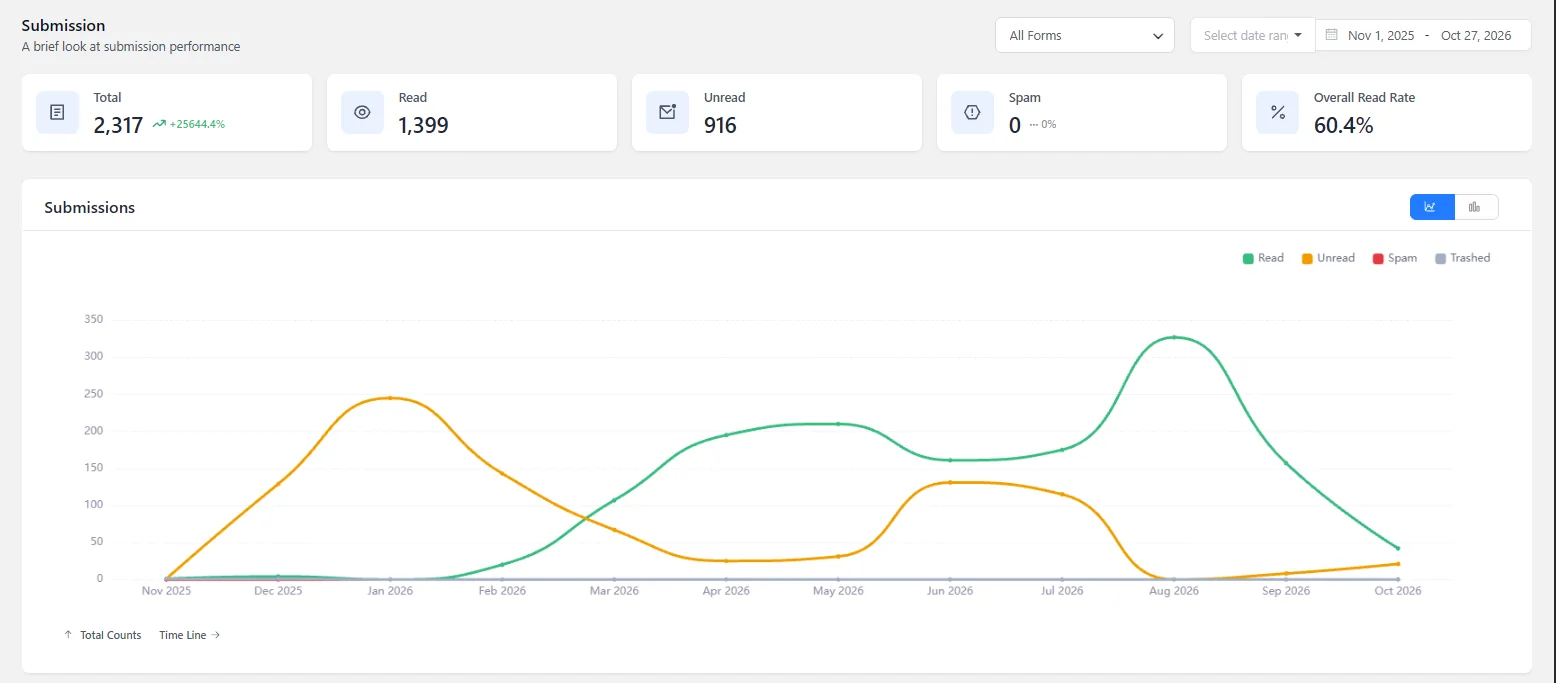Click the calendar icon in date range
This screenshot has height=683, width=1556.
(1331, 35)
